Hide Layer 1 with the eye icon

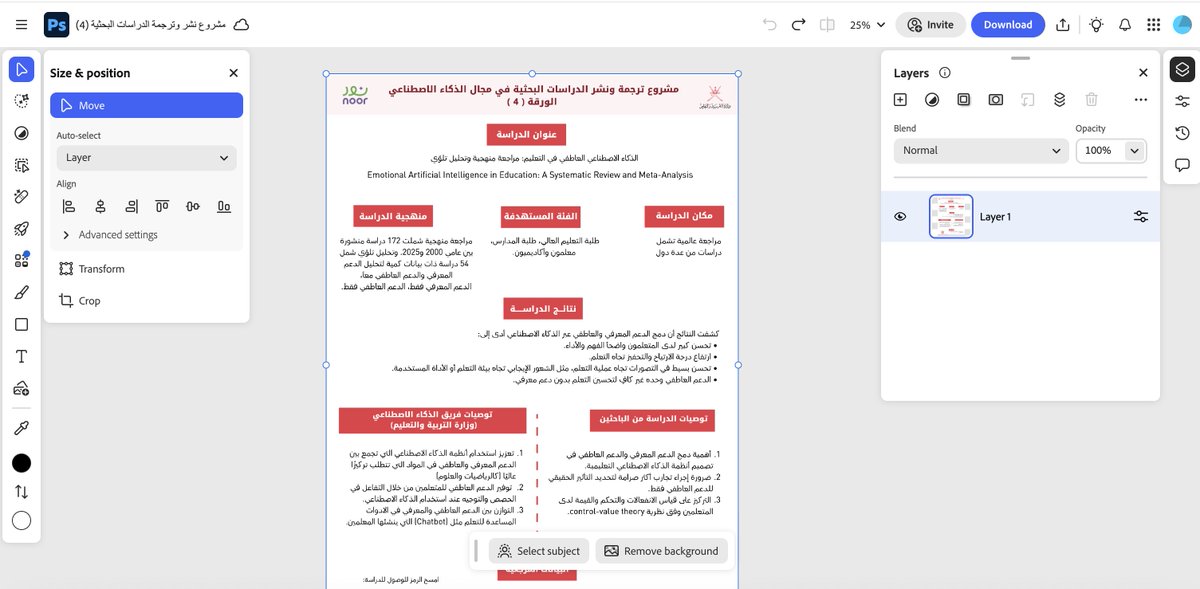click(900, 216)
